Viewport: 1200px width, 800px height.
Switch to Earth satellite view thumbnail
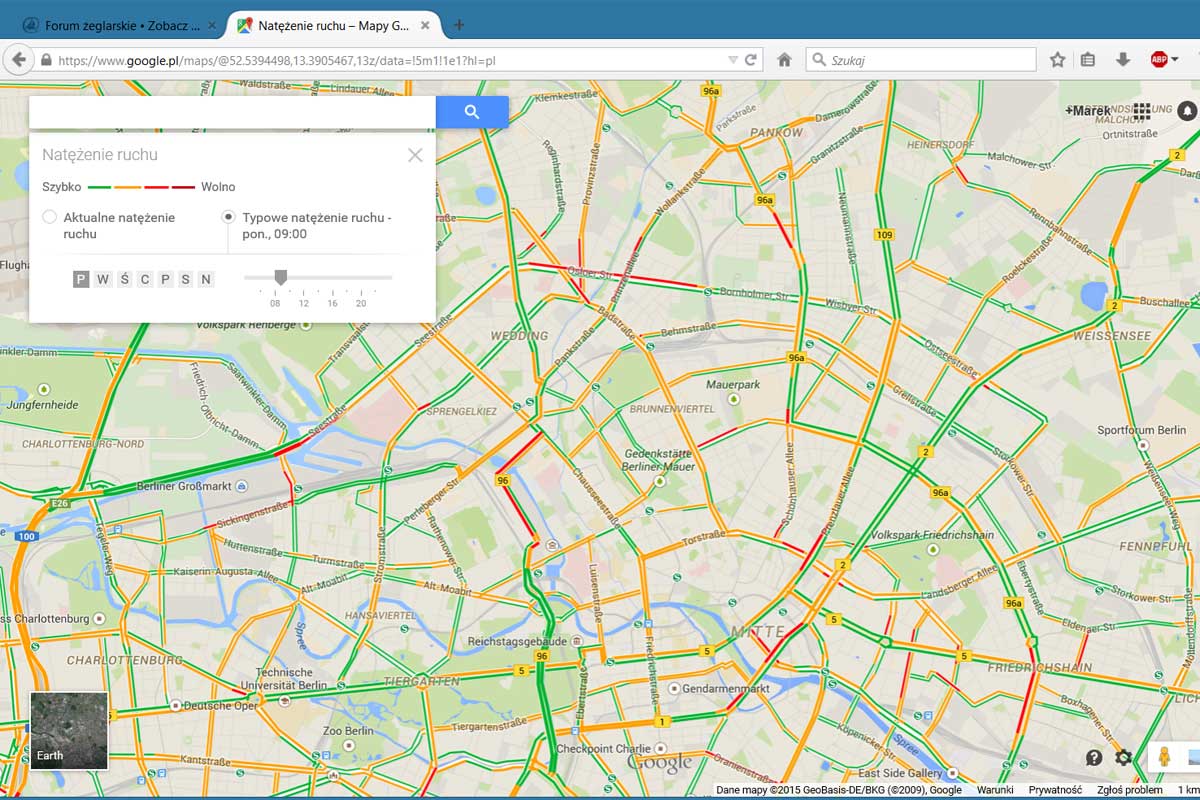point(69,731)
